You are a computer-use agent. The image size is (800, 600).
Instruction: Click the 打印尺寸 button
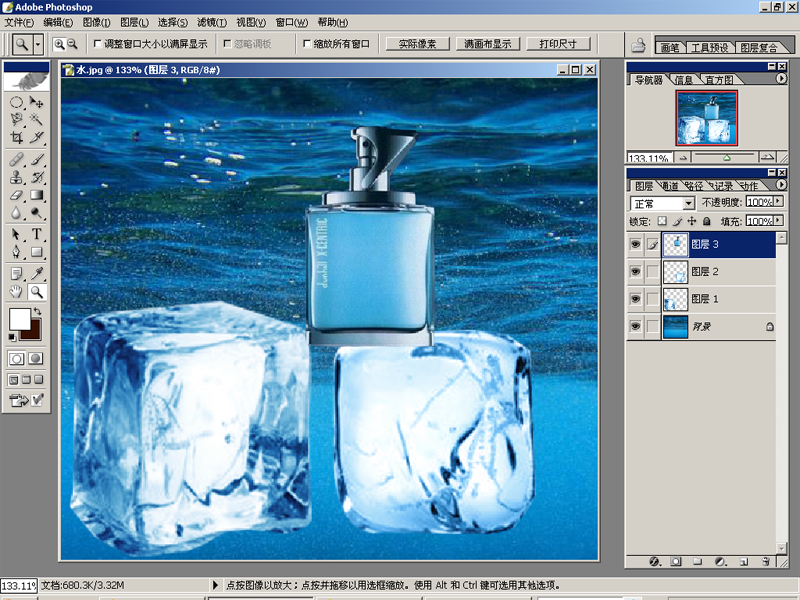coord(558,44)
